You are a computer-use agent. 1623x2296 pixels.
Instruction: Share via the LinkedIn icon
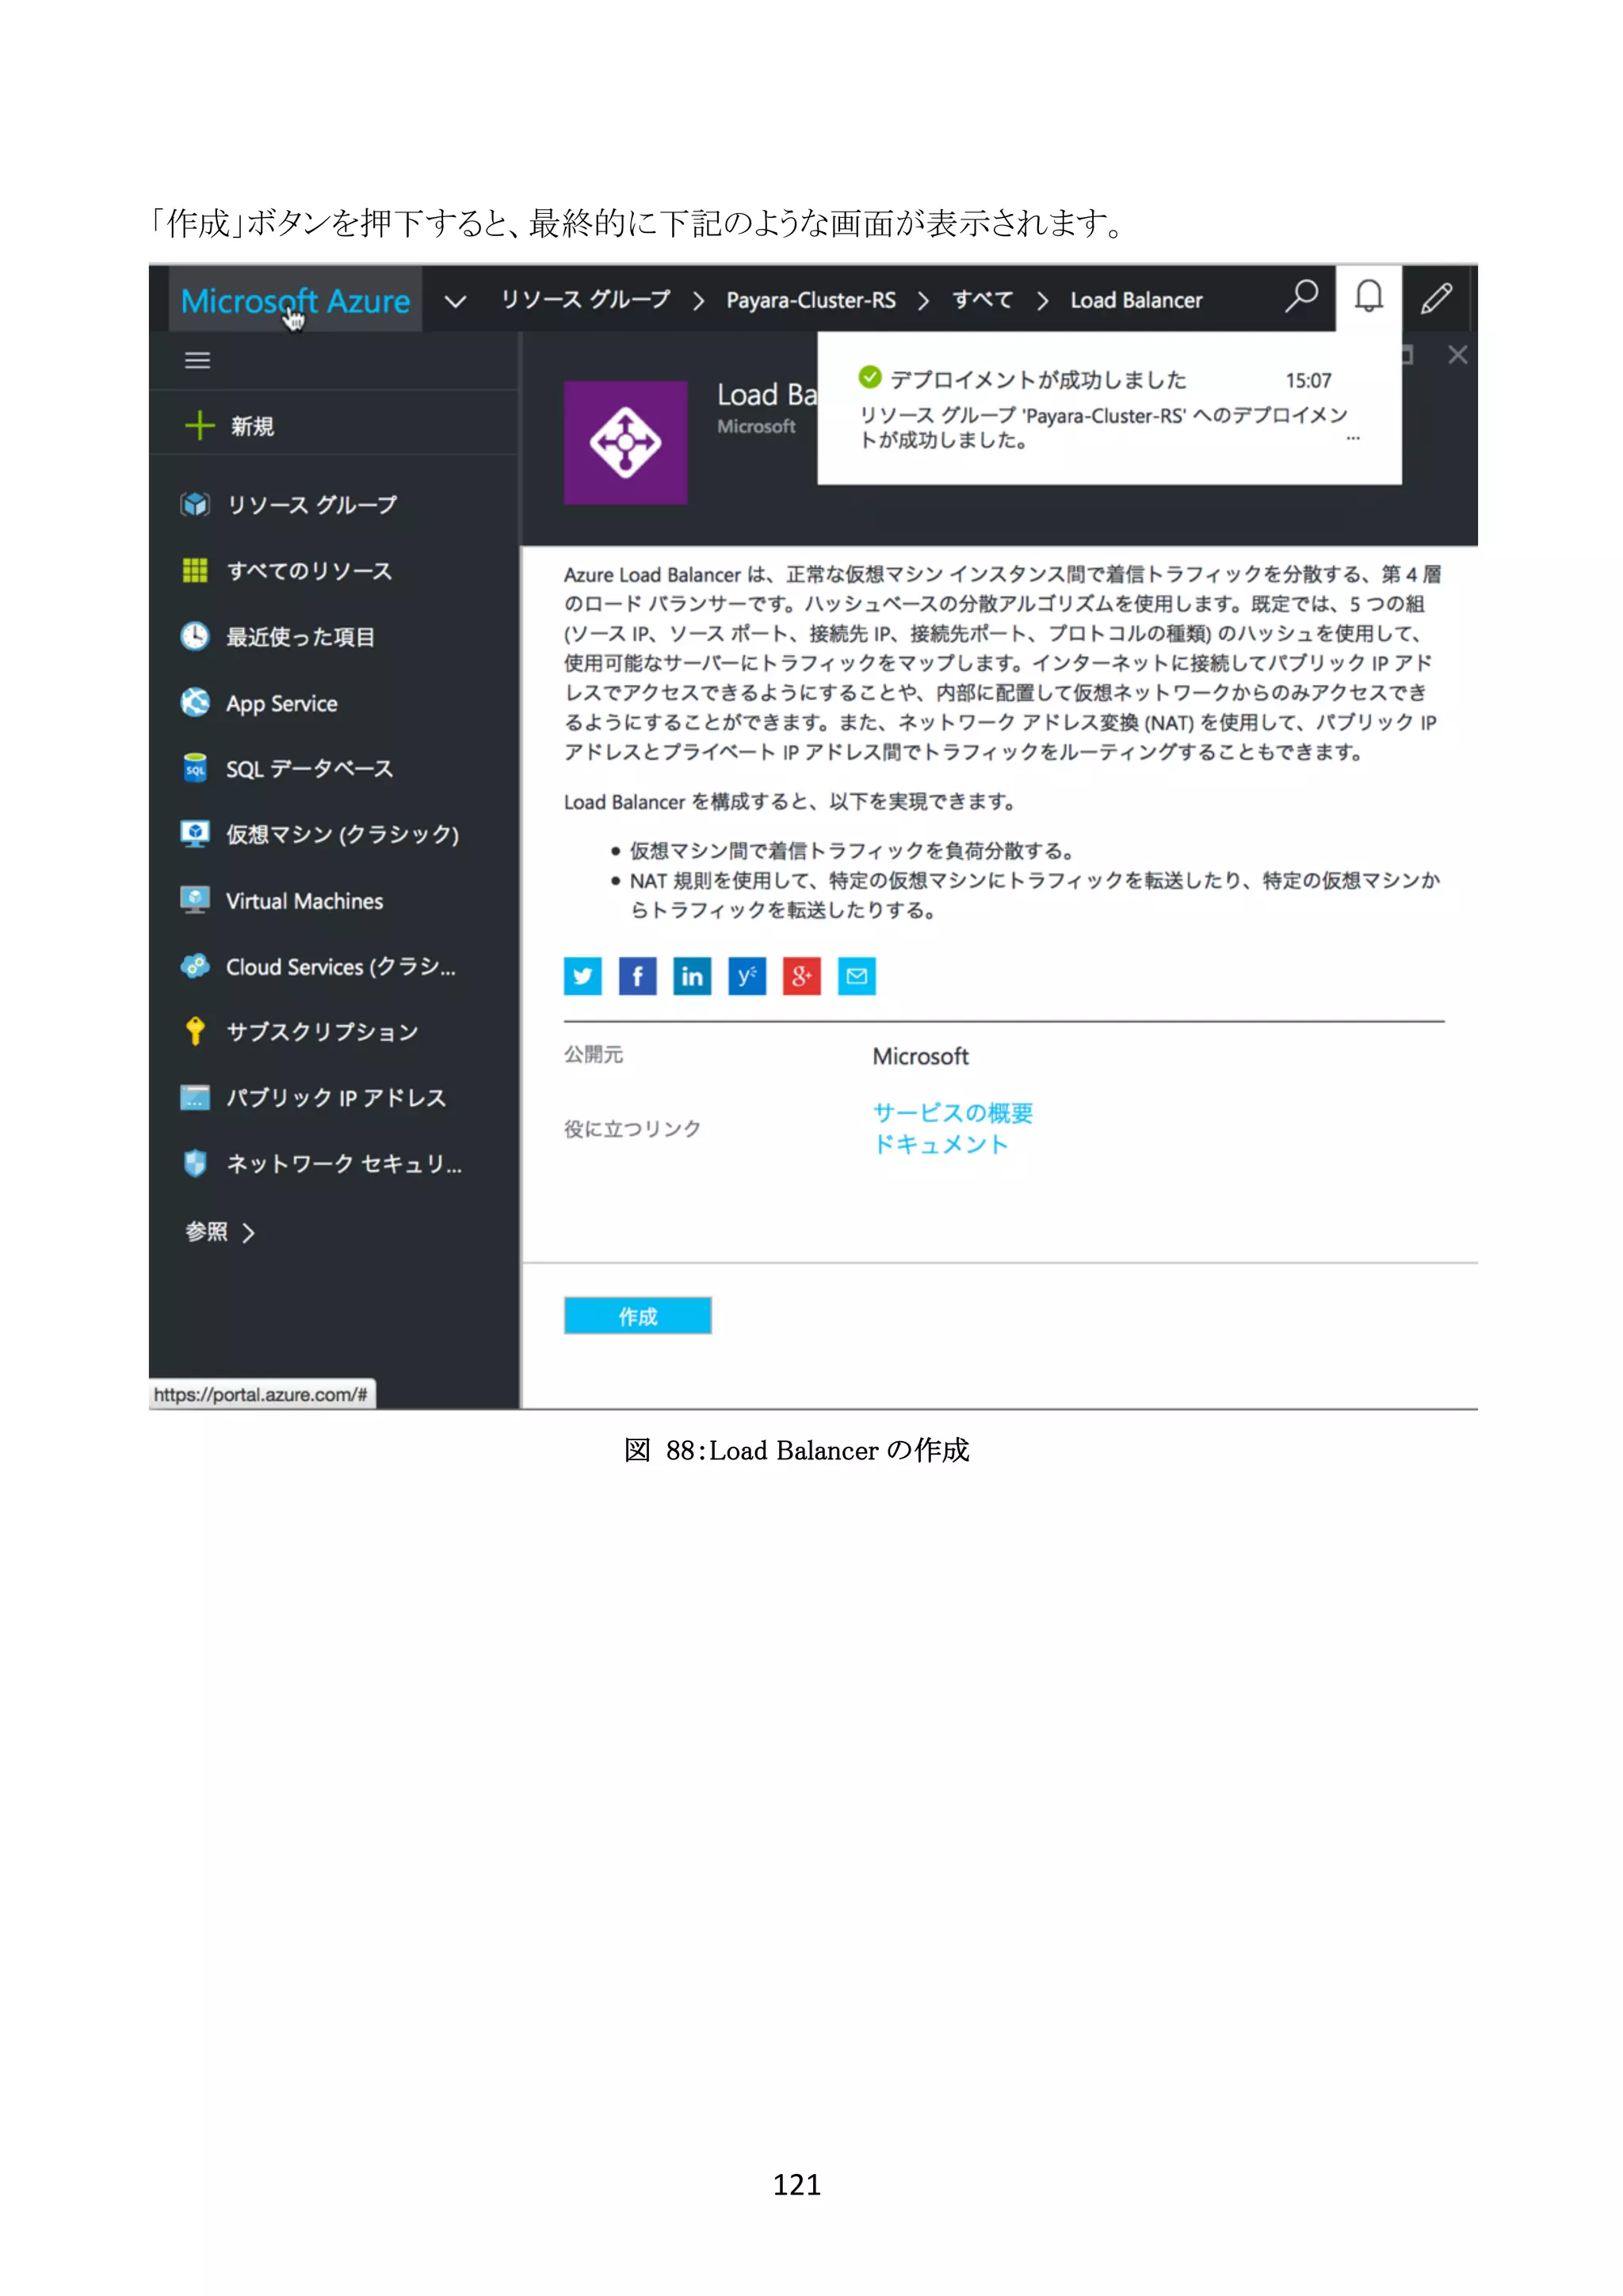692,976
